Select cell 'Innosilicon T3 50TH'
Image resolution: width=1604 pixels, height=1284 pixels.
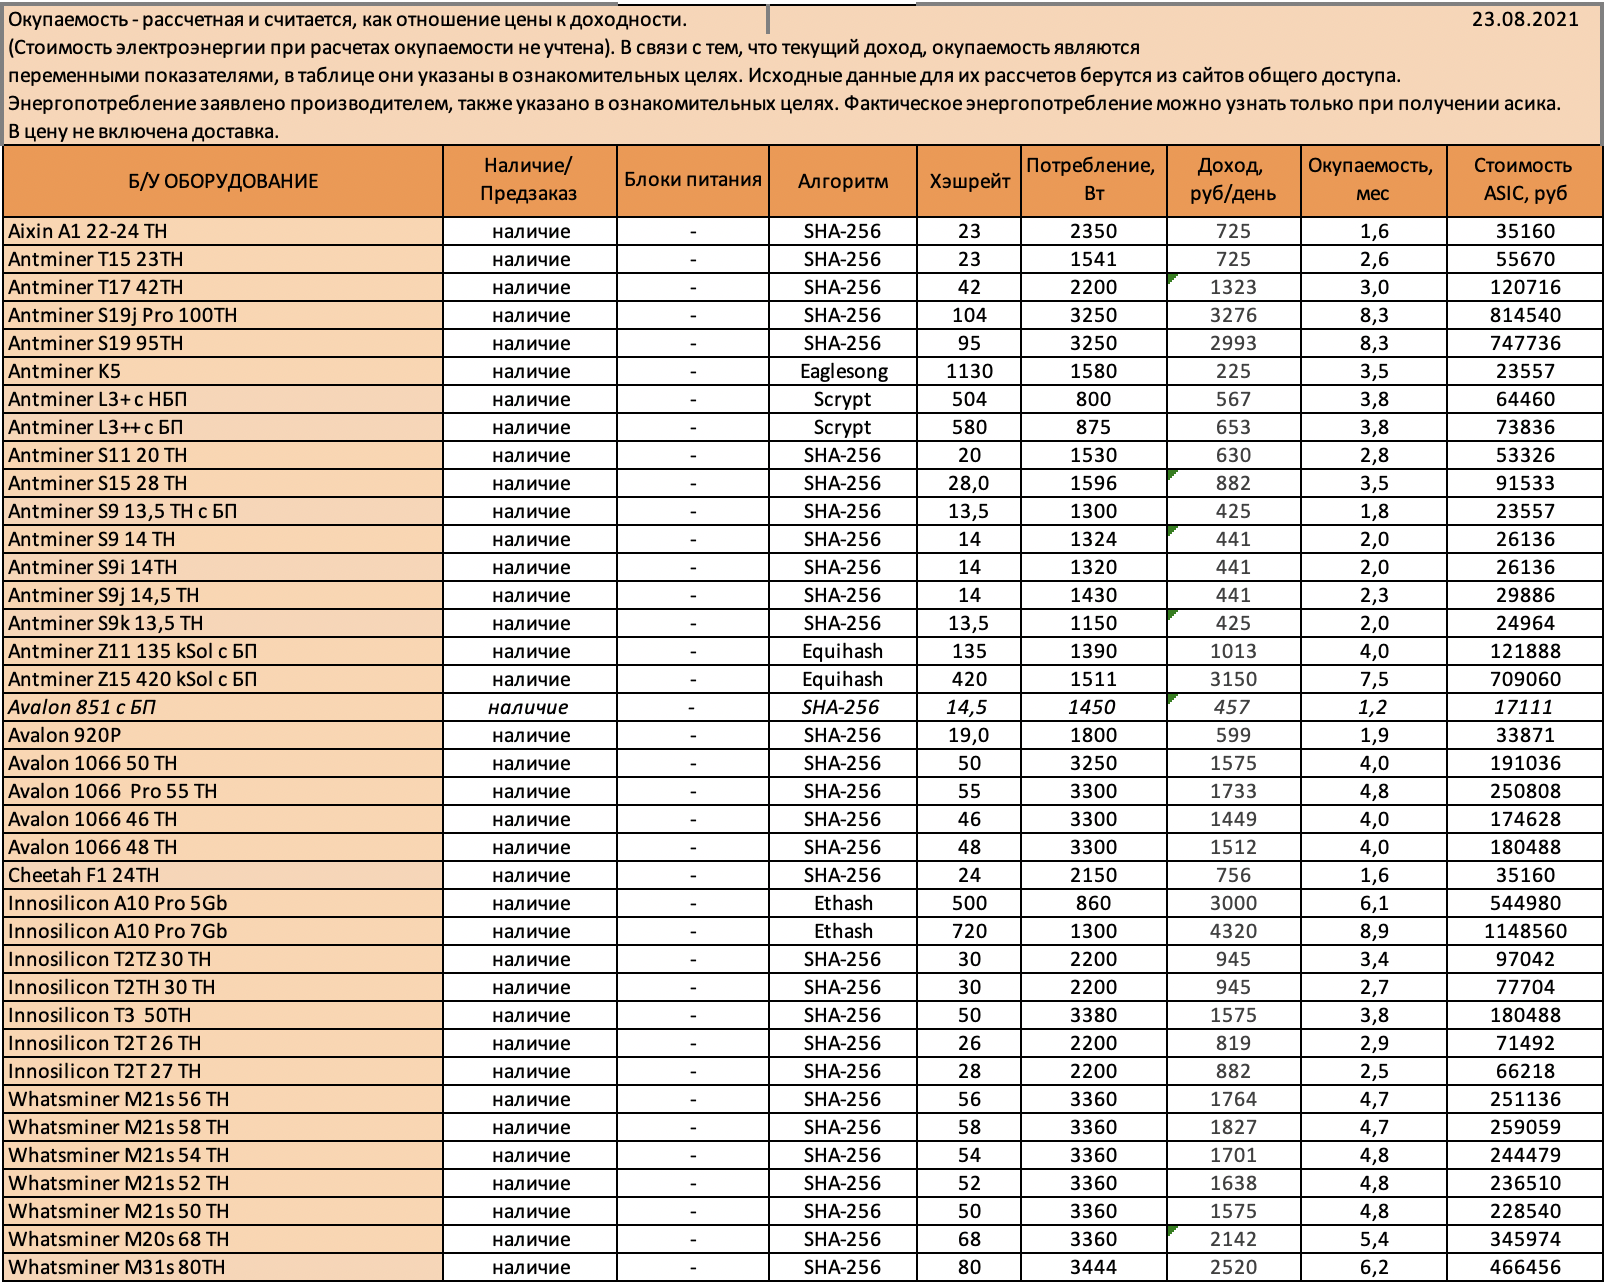[223, 1015]
